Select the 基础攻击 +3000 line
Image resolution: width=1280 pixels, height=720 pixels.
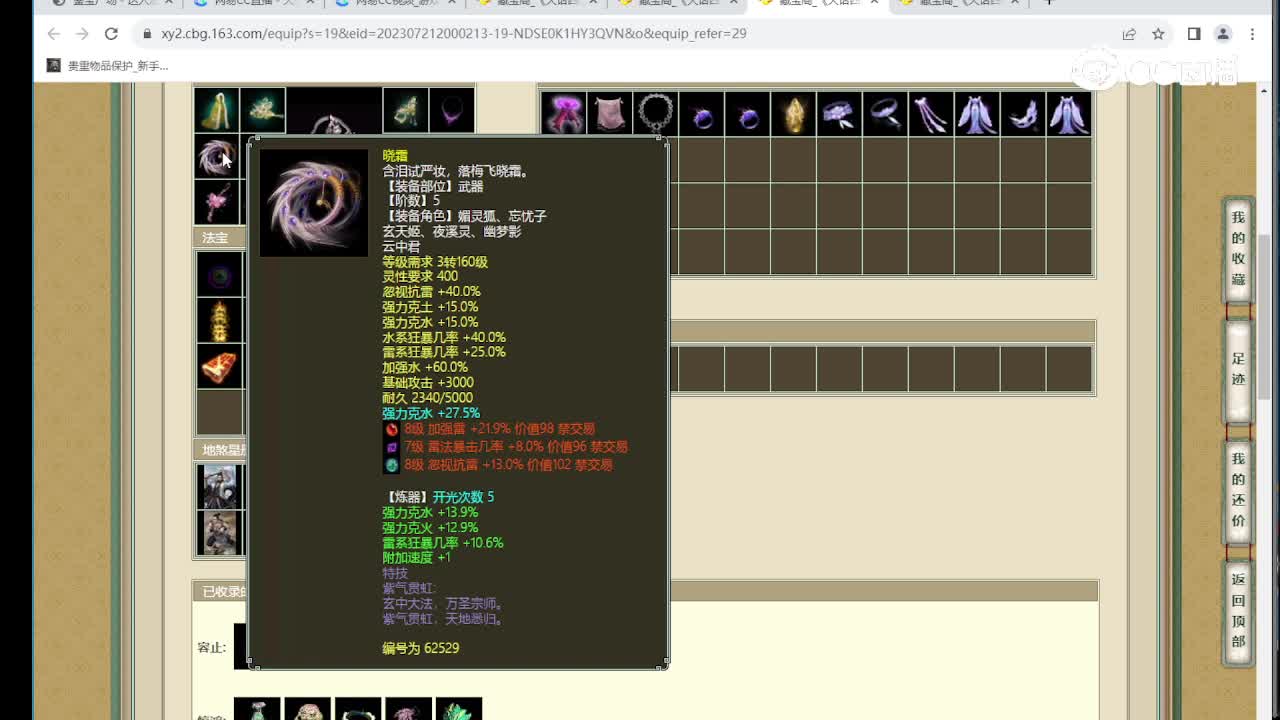[x=428, y=383]
